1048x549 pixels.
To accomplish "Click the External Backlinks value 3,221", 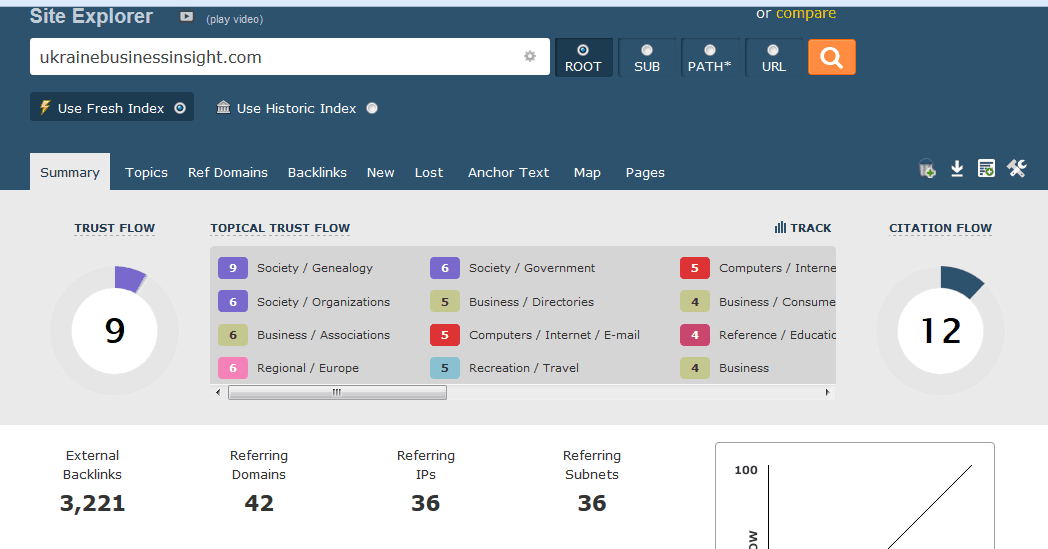I will (92, 503).
